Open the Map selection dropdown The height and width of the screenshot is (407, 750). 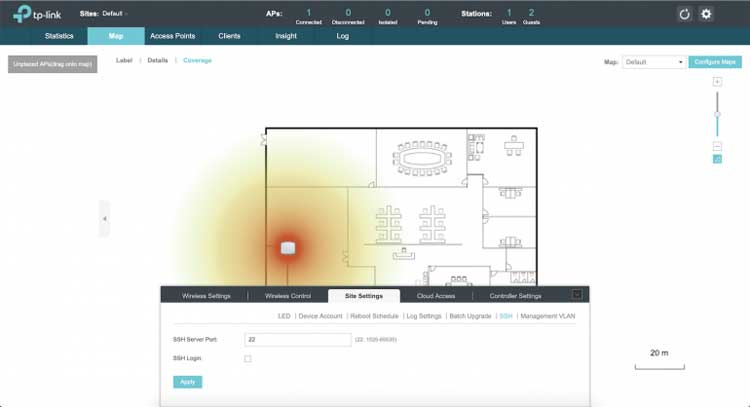[654, 62]
